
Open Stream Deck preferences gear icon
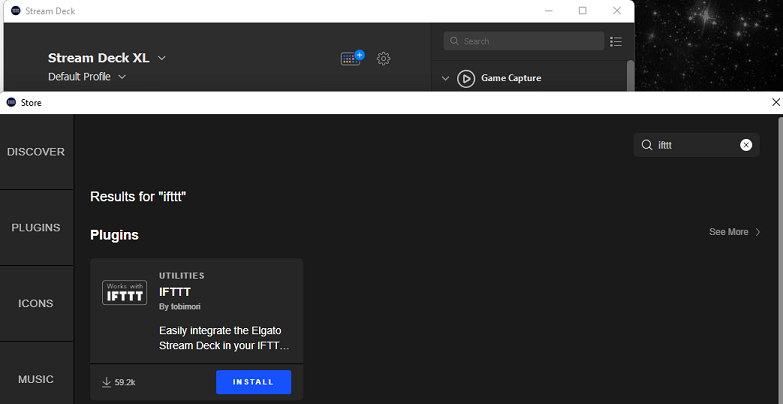click(384, 58)
